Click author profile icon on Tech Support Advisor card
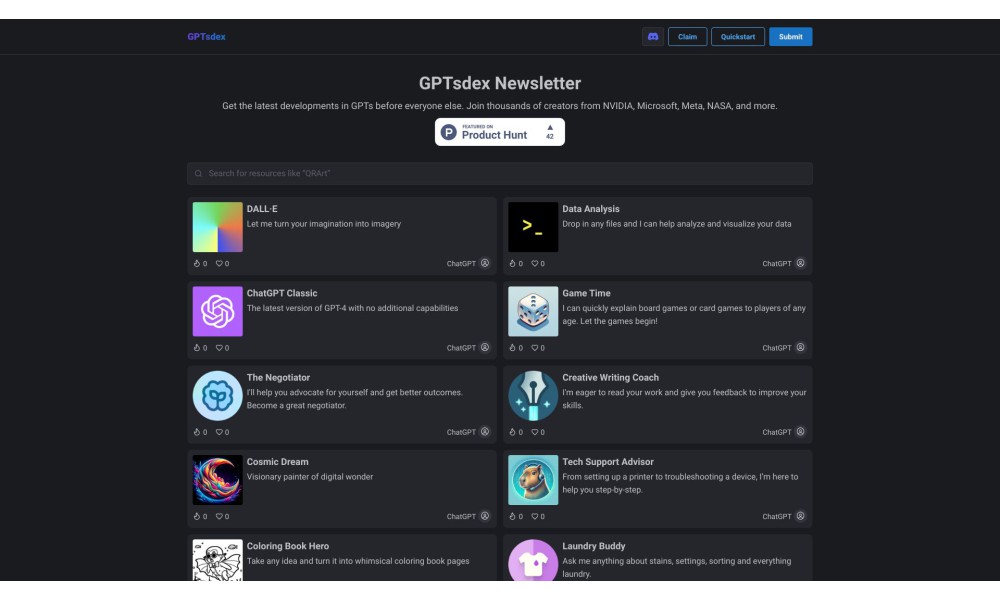Screen dimensions: 1000x600 800,515
